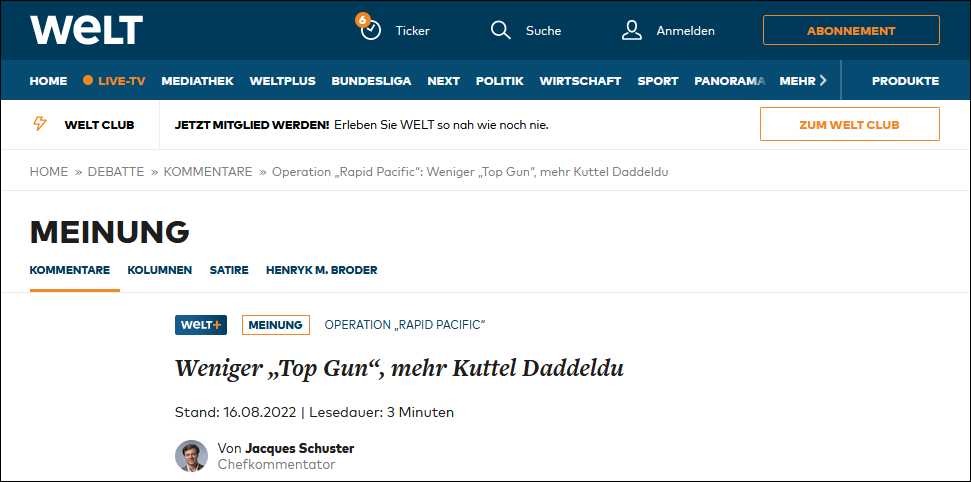
Task: Select the SATIRE tab
Action: (229, 270)
